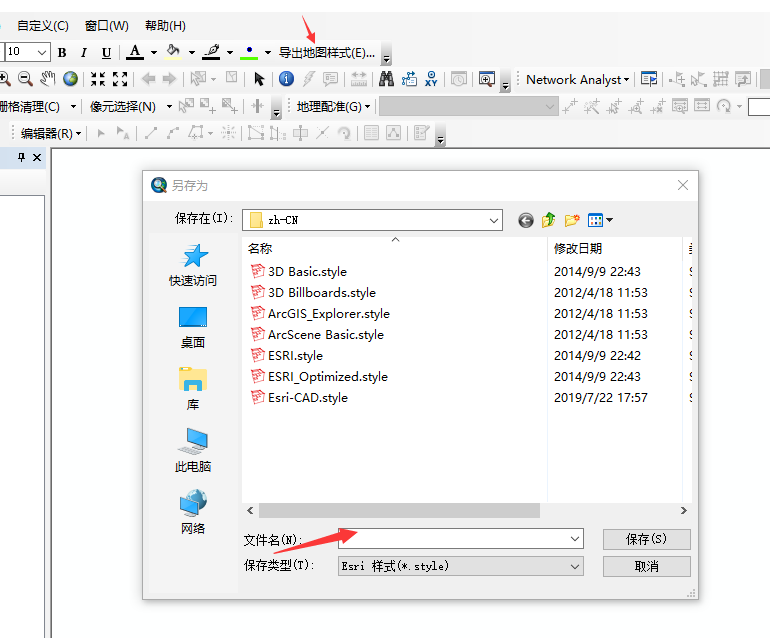Click the HTML Popup tool icon
The image size is (770, 638).
(x=330, y=79)
